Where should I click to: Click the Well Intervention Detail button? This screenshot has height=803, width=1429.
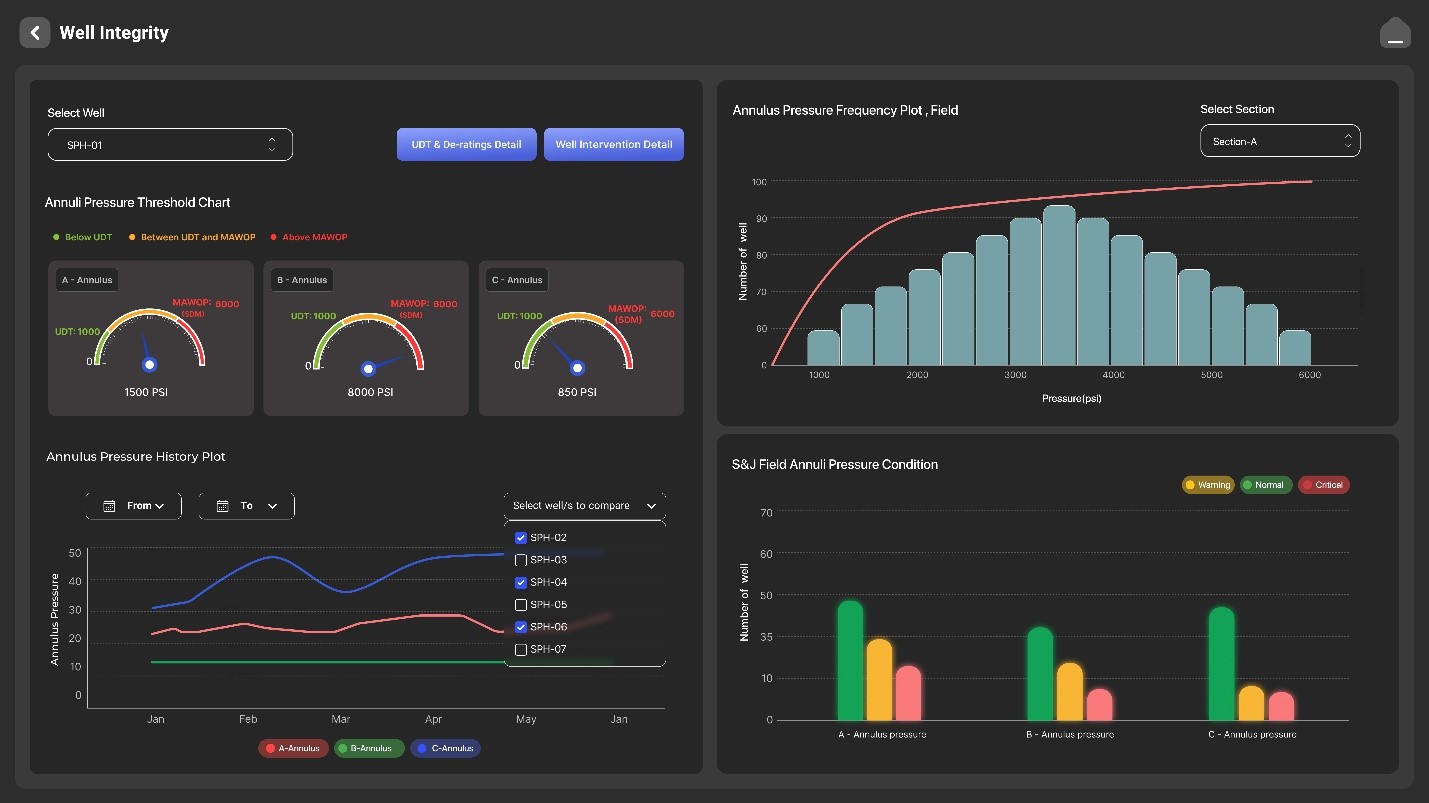pyautogui.click(x=613, y=144)
